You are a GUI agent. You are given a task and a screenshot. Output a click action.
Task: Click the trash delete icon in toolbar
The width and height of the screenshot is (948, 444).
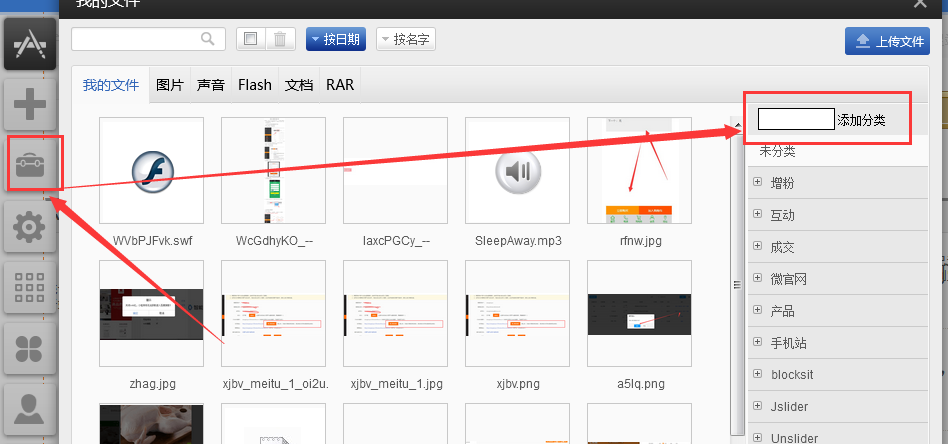pyautogui.click(x=280, y=40)
